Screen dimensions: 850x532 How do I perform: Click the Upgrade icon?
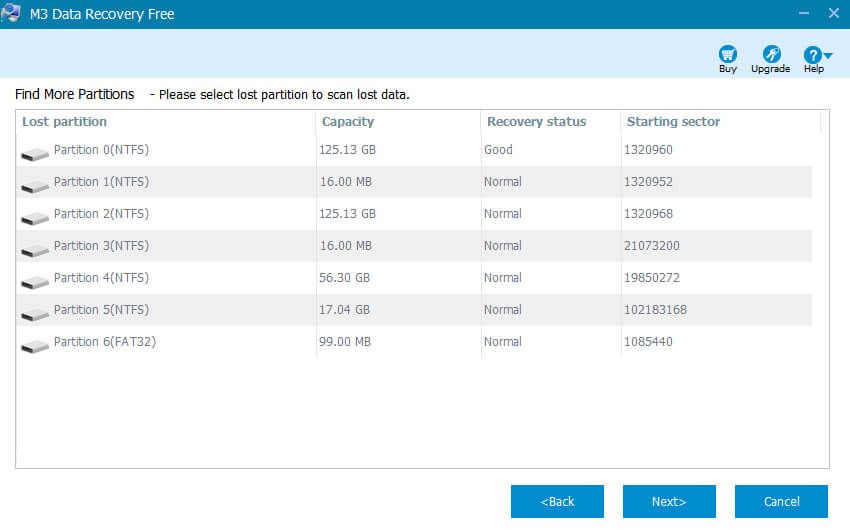pyautogui.click(x=771, y=55)
